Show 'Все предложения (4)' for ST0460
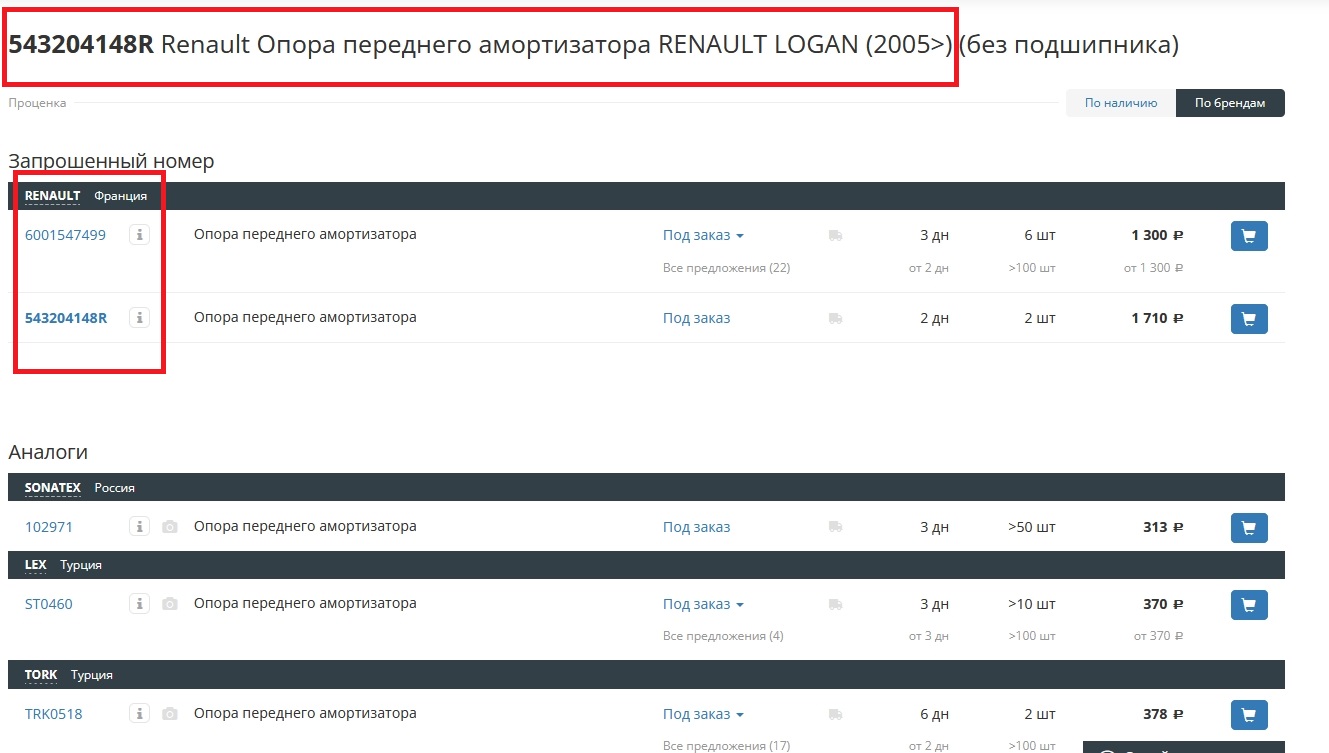The height and width of the screenshot is (753, 1329). (x=723, y=636)
